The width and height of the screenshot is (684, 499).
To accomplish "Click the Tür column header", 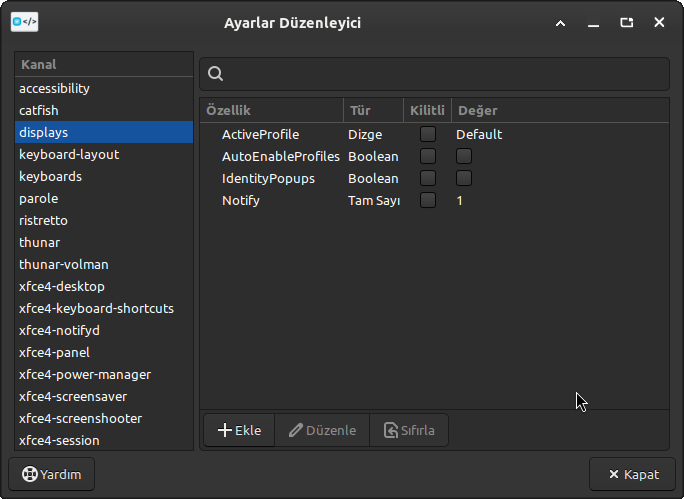I will pos(372,110).
